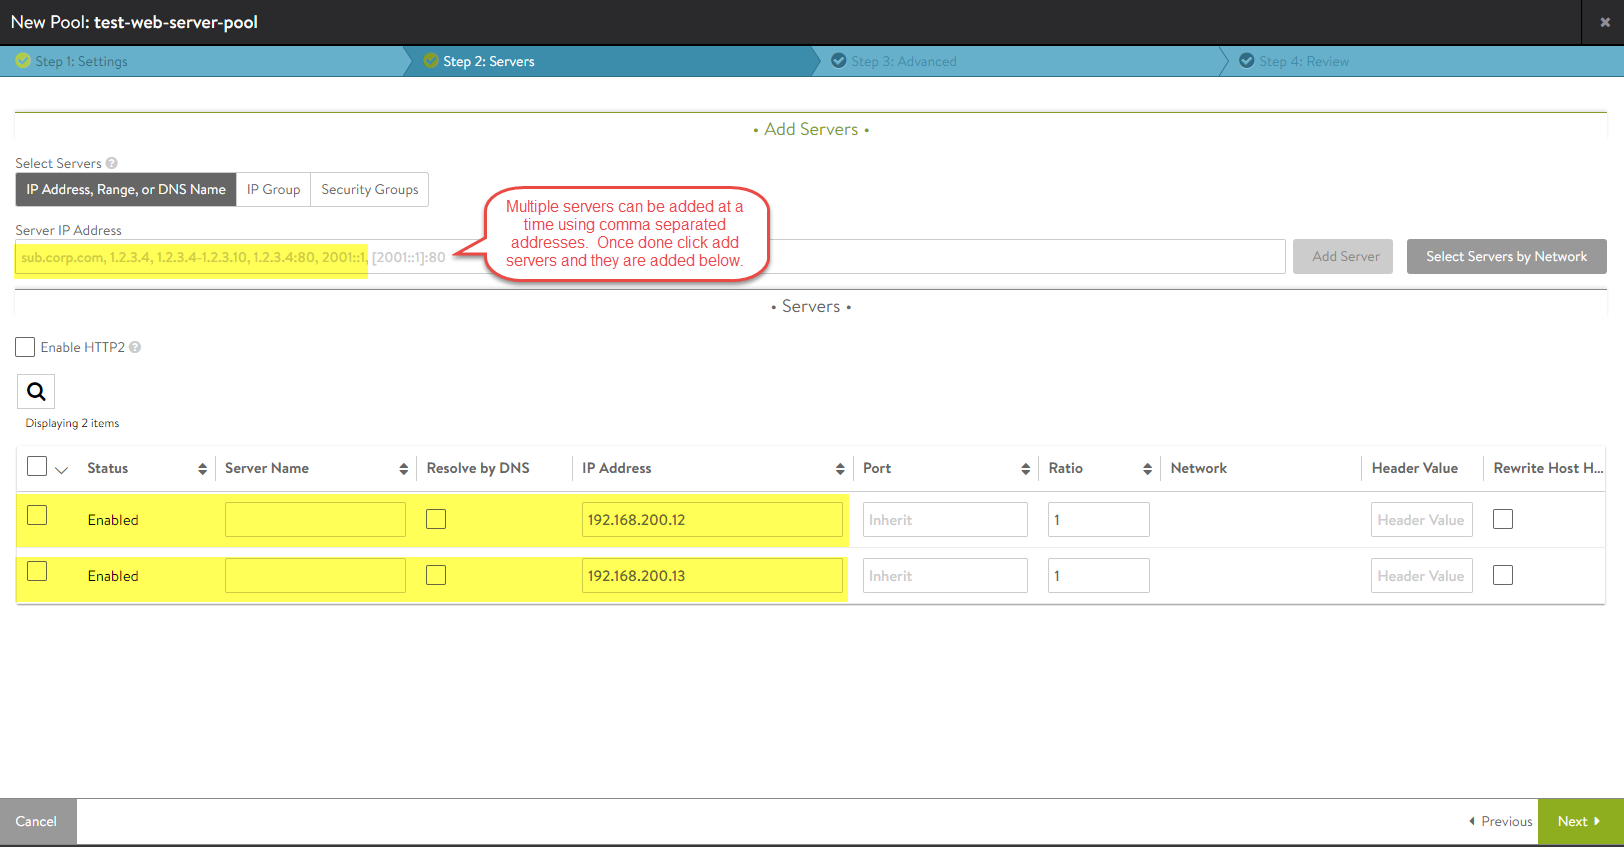This screenshot has width=1624, height=847.
Task: Sort by IP Address column arrows
Action: 840,469
